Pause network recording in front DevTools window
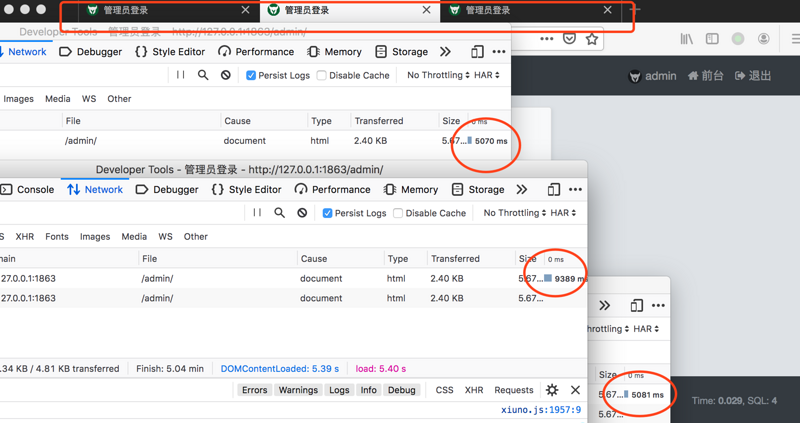Image resolution: width=800 pixels, height=423 pixels. 257,213
